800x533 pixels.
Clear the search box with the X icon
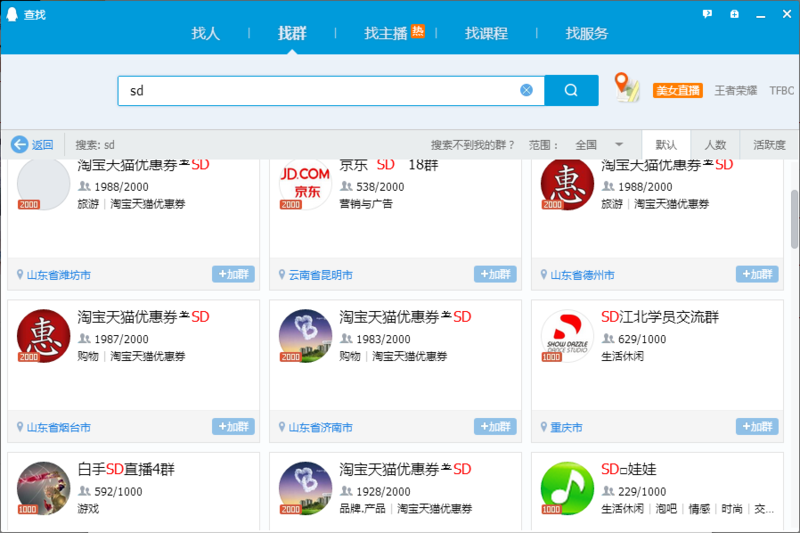click(x=527, y=90)
